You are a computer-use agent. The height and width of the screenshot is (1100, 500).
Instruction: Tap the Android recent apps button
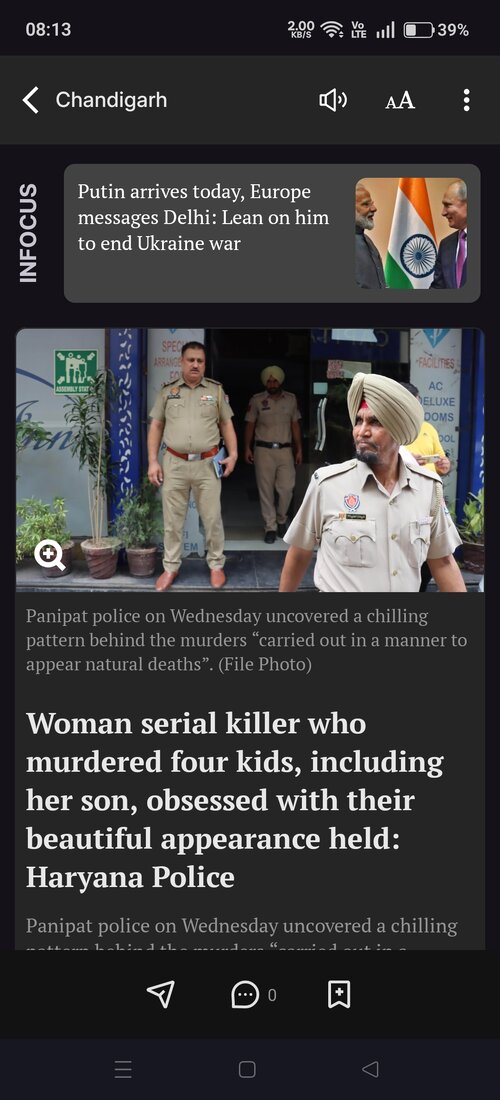tap(123, 1069)
